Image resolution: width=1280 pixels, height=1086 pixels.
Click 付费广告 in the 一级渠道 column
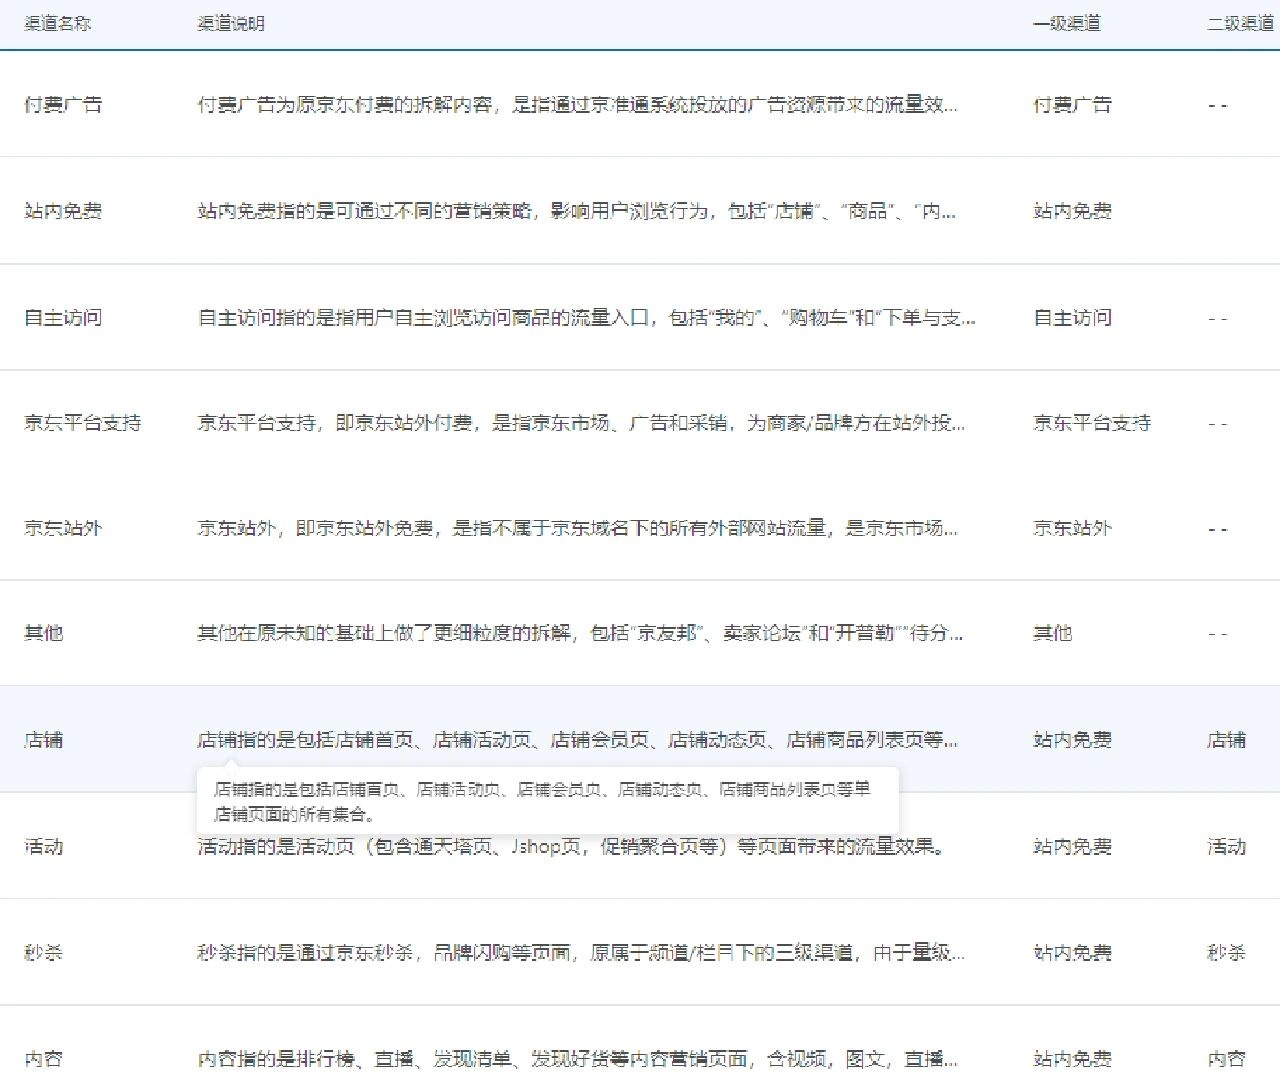point(1072,104)
